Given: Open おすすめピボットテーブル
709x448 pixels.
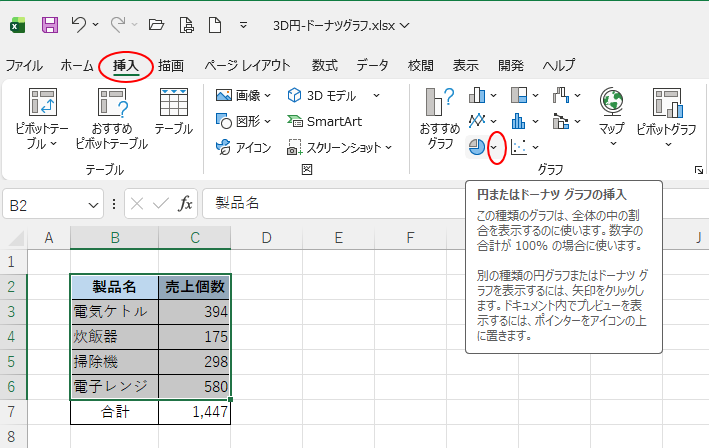Looking at the screenshot, I should click(112, 118).
